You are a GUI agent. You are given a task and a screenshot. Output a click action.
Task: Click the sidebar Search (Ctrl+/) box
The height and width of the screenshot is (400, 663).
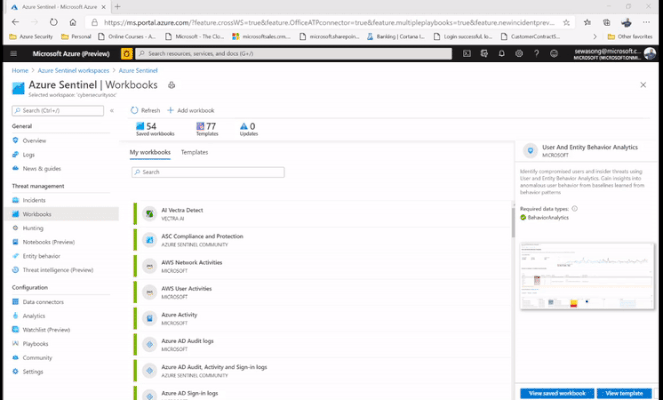[58, 110]
